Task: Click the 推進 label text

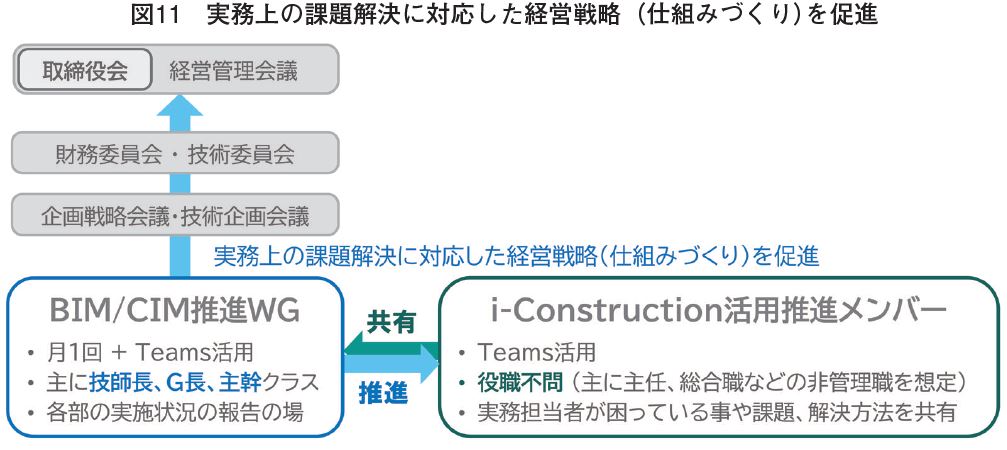Action: pyautogui.click(x=383, y=393)
